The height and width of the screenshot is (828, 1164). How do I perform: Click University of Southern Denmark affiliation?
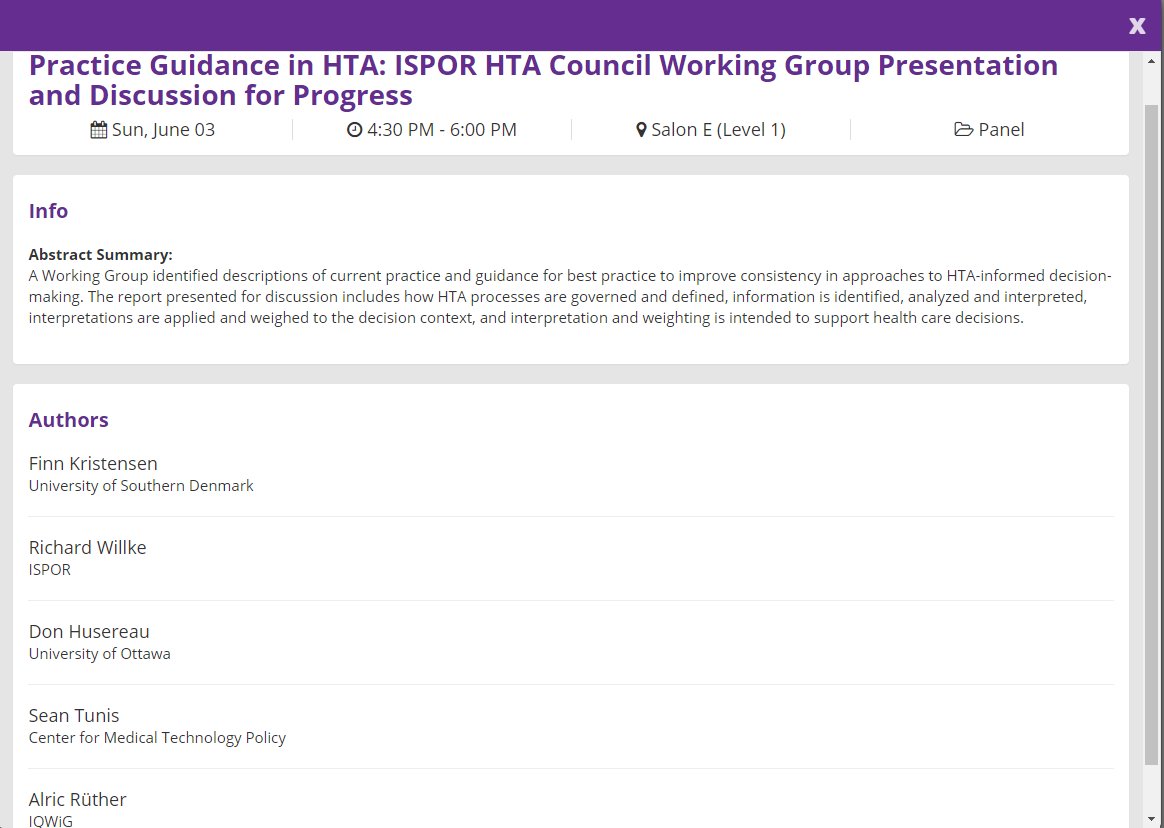coord(141,486)
